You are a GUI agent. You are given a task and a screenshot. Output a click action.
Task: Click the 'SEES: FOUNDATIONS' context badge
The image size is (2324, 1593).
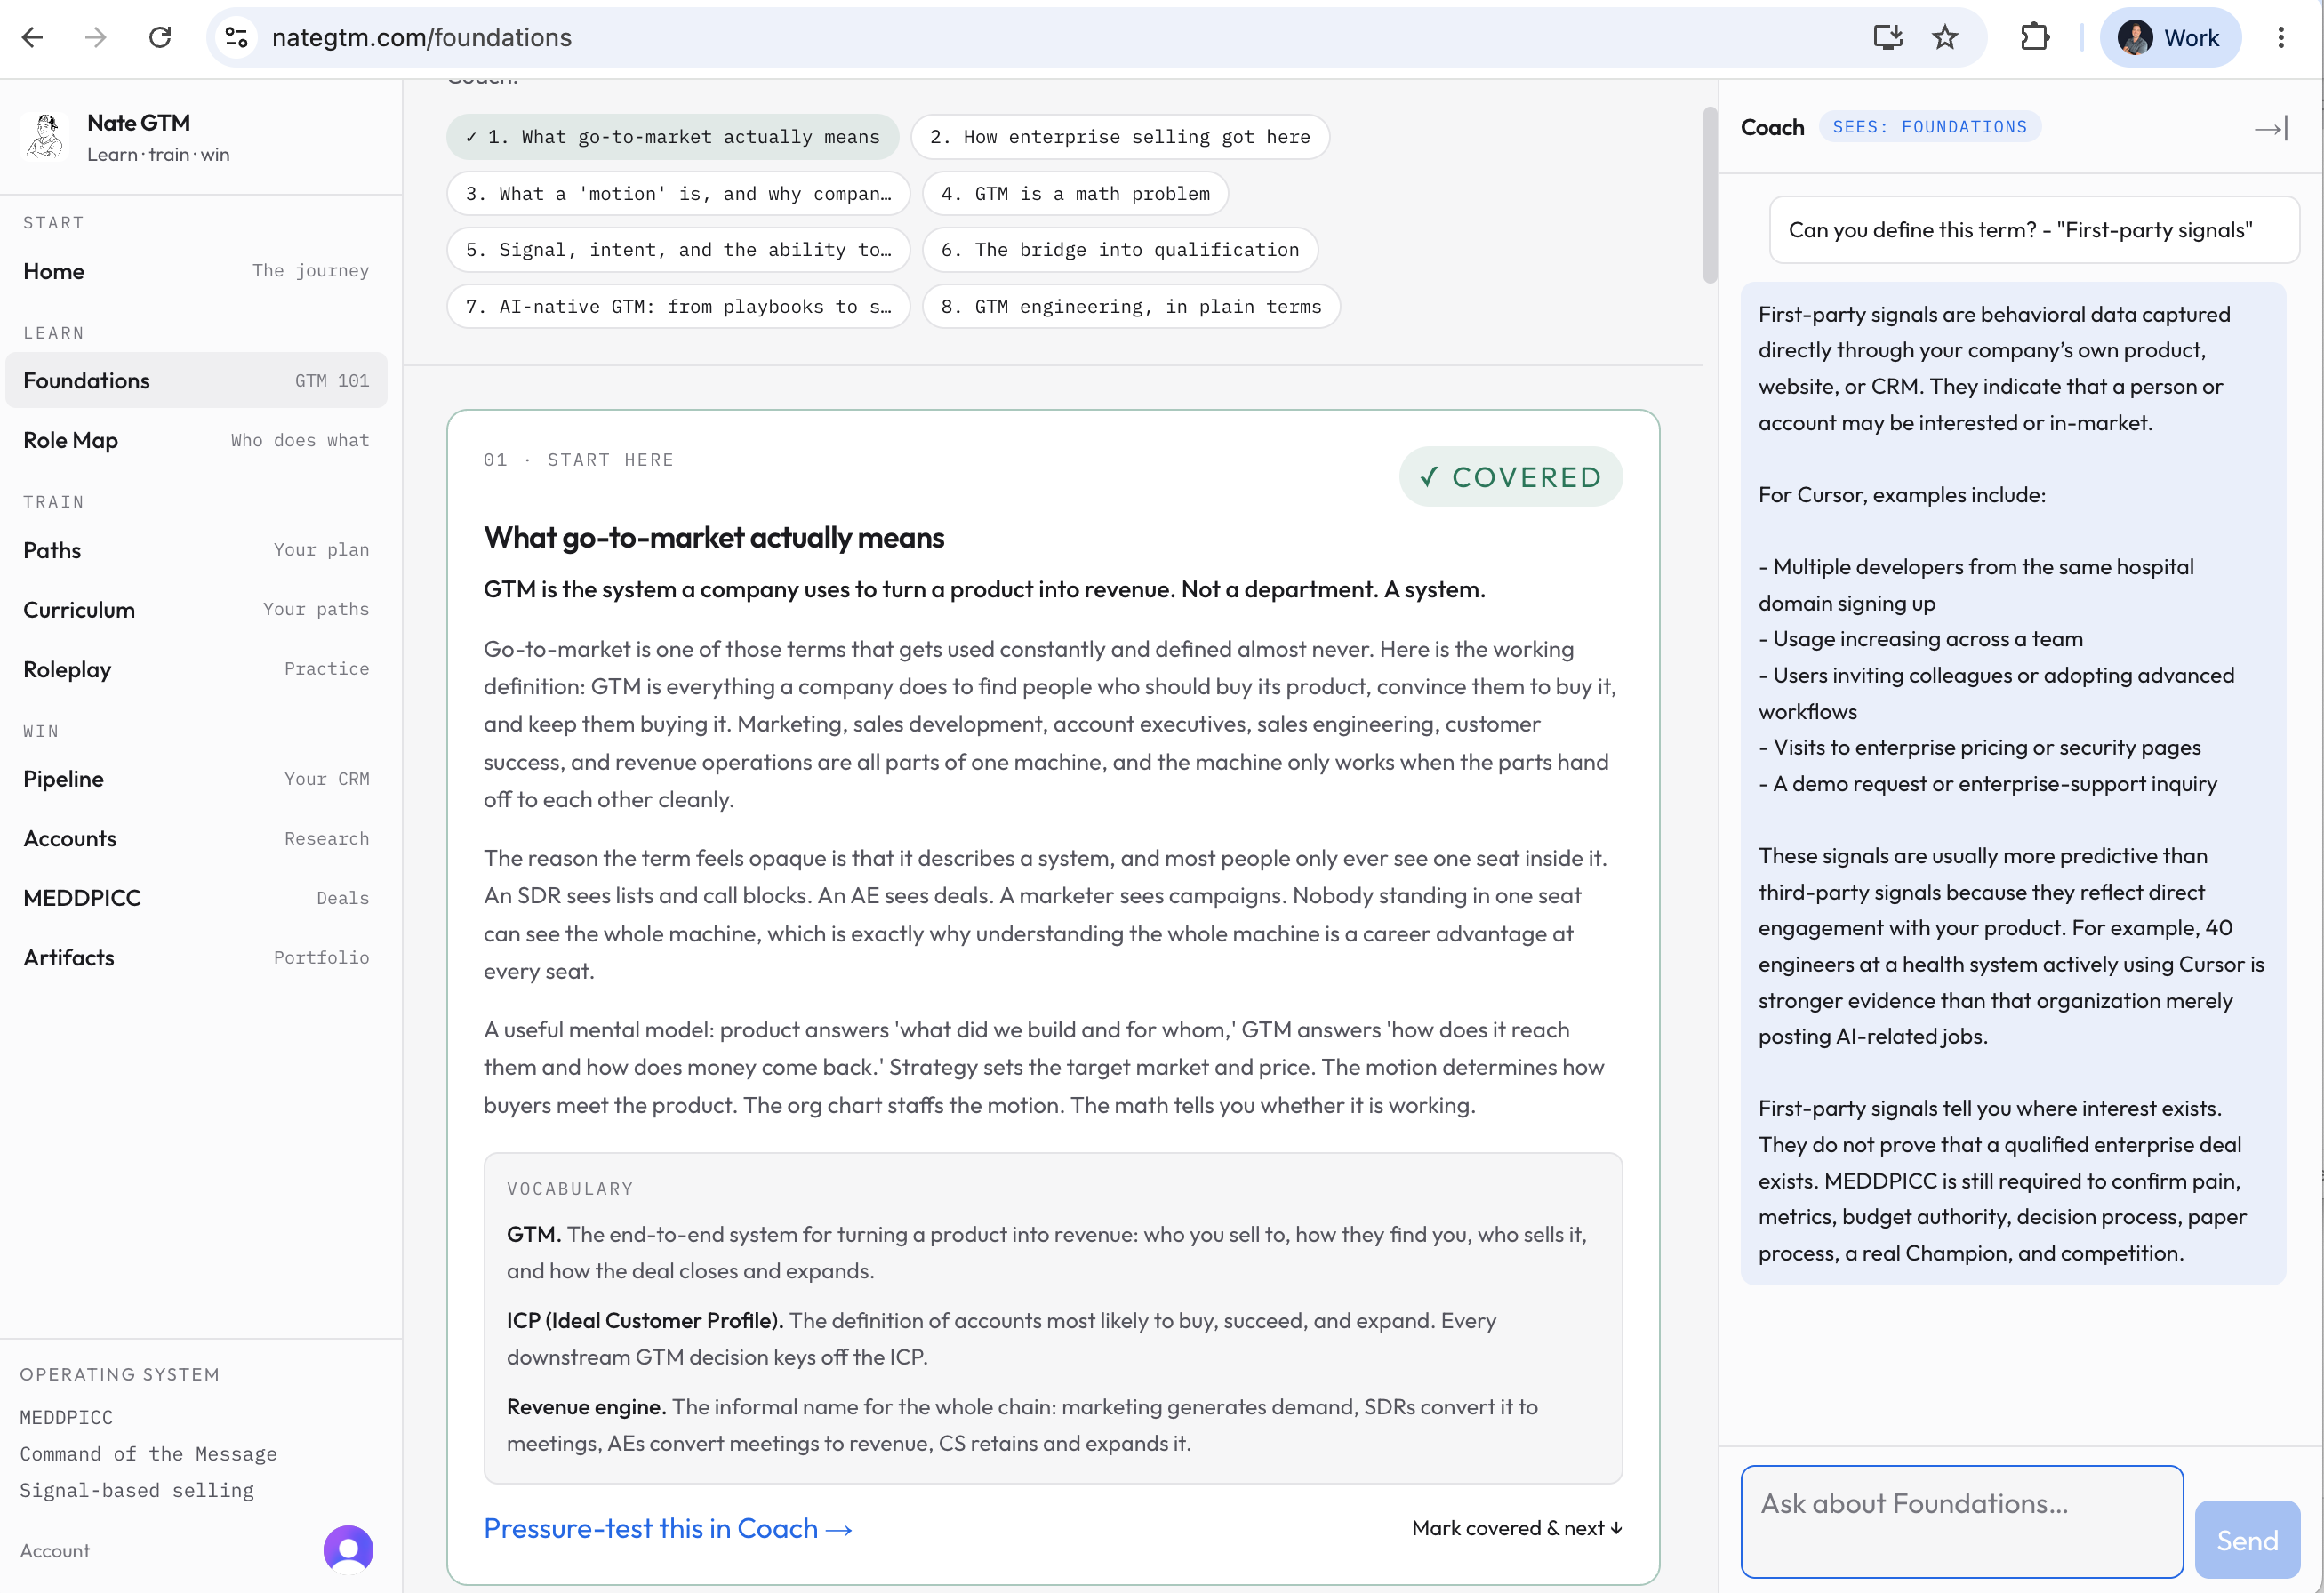click(x=1930, y=127)
